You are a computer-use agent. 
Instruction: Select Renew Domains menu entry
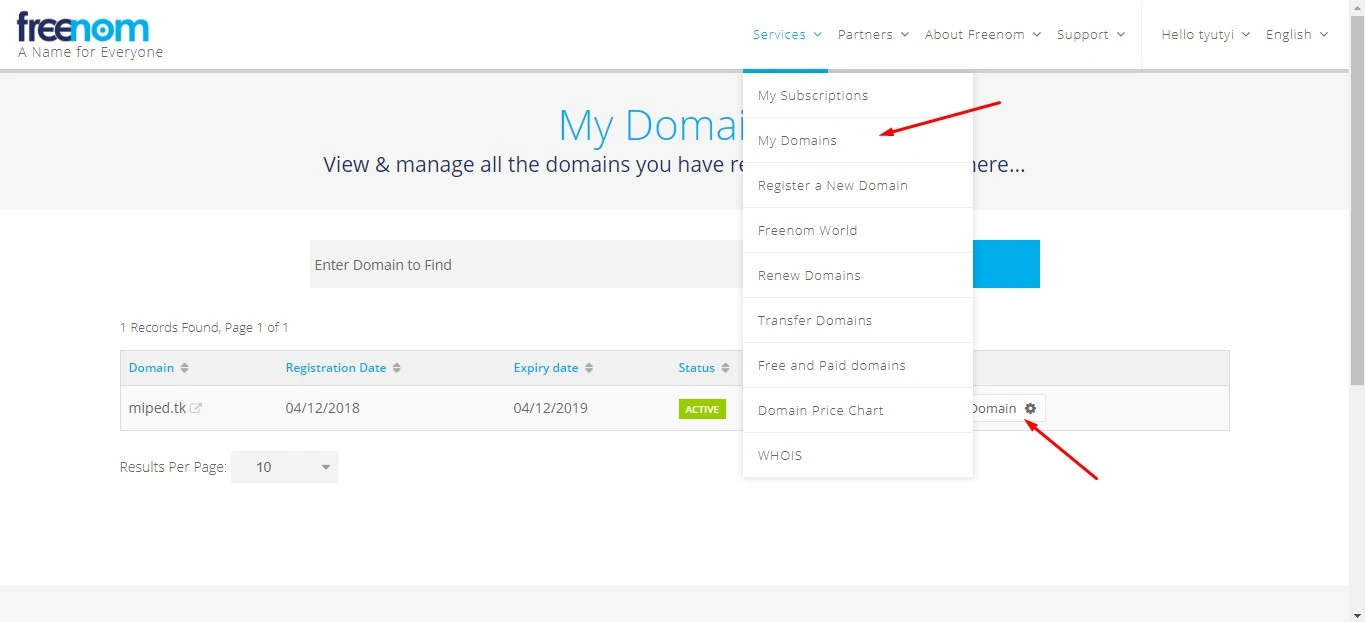tap(858, 275)
